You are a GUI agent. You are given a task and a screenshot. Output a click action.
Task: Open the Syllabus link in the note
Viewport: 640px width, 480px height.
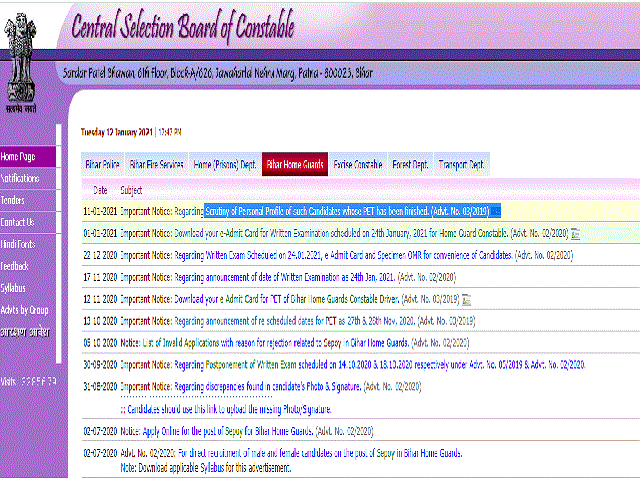coord(212,468)
